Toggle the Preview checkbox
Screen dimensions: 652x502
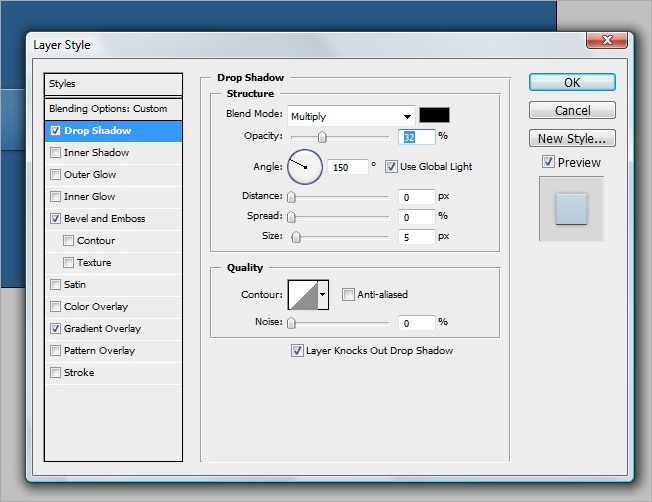point(548,162)
